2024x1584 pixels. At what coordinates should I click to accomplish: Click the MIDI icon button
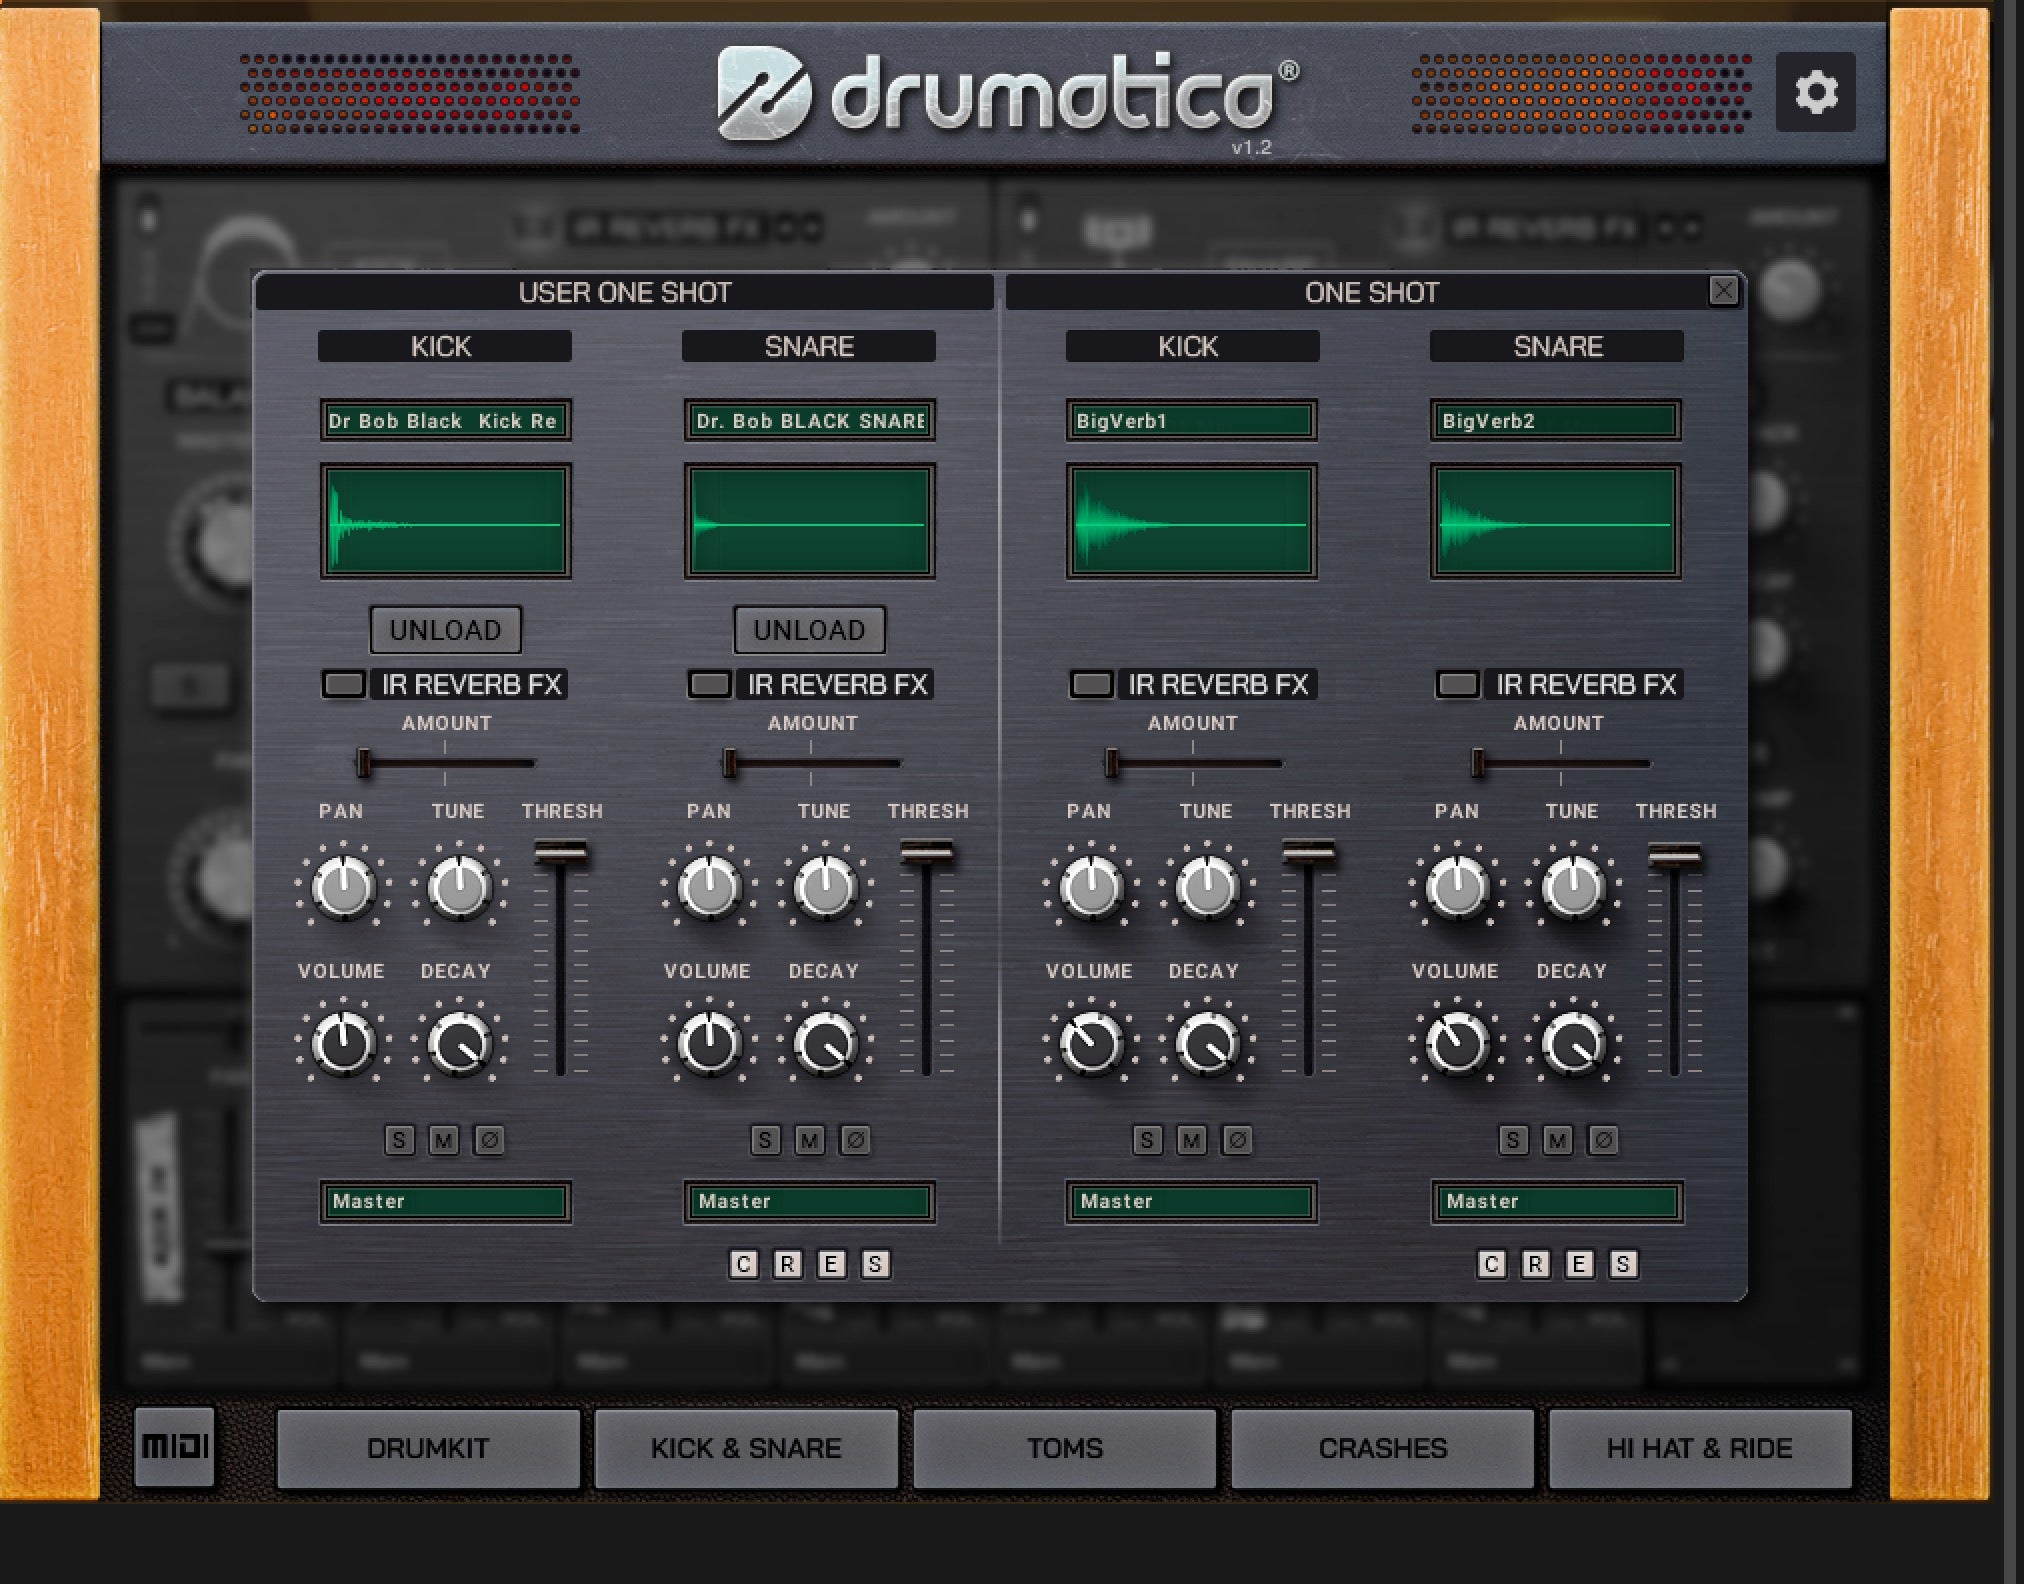[175, 1446]
